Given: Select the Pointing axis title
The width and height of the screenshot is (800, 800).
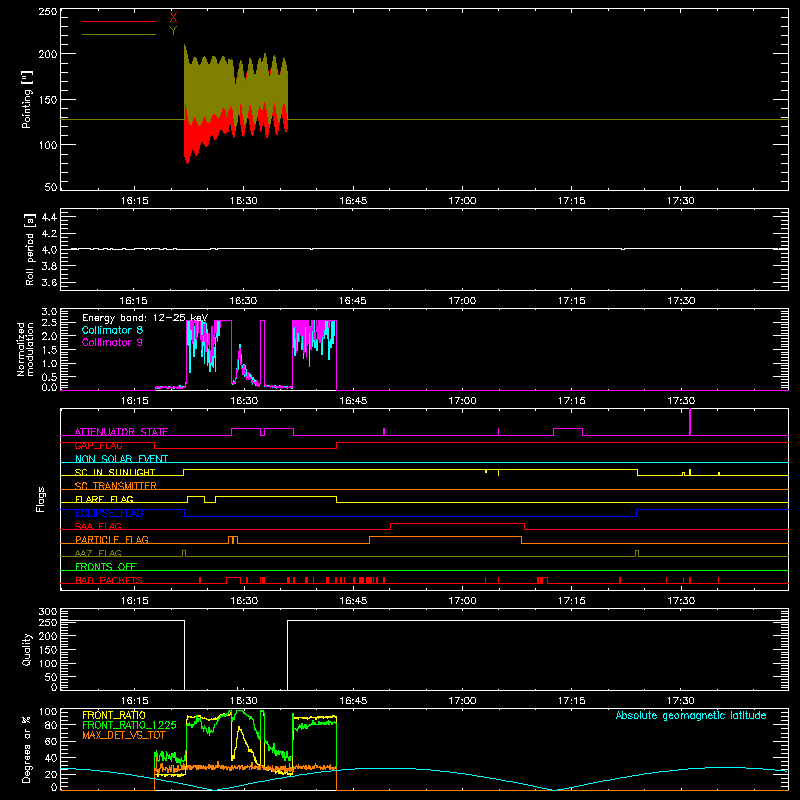Looking at the screenshot, I should coord(27,100).
